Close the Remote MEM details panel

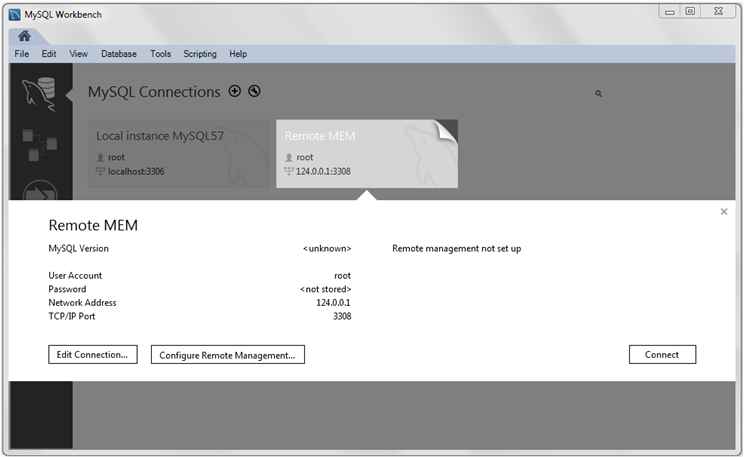[724, 212]
